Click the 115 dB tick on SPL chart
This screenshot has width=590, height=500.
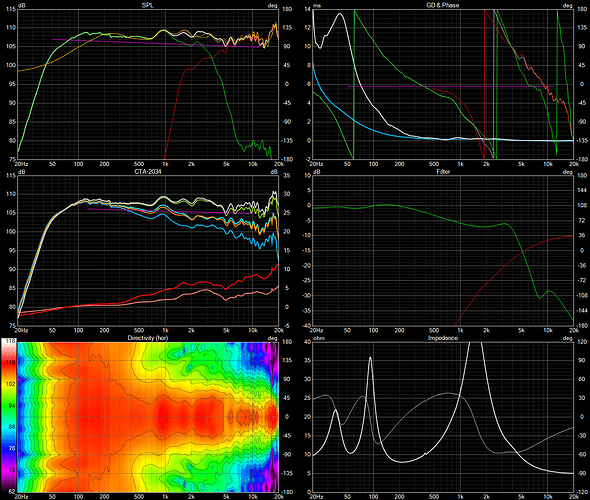pos(11,9)
